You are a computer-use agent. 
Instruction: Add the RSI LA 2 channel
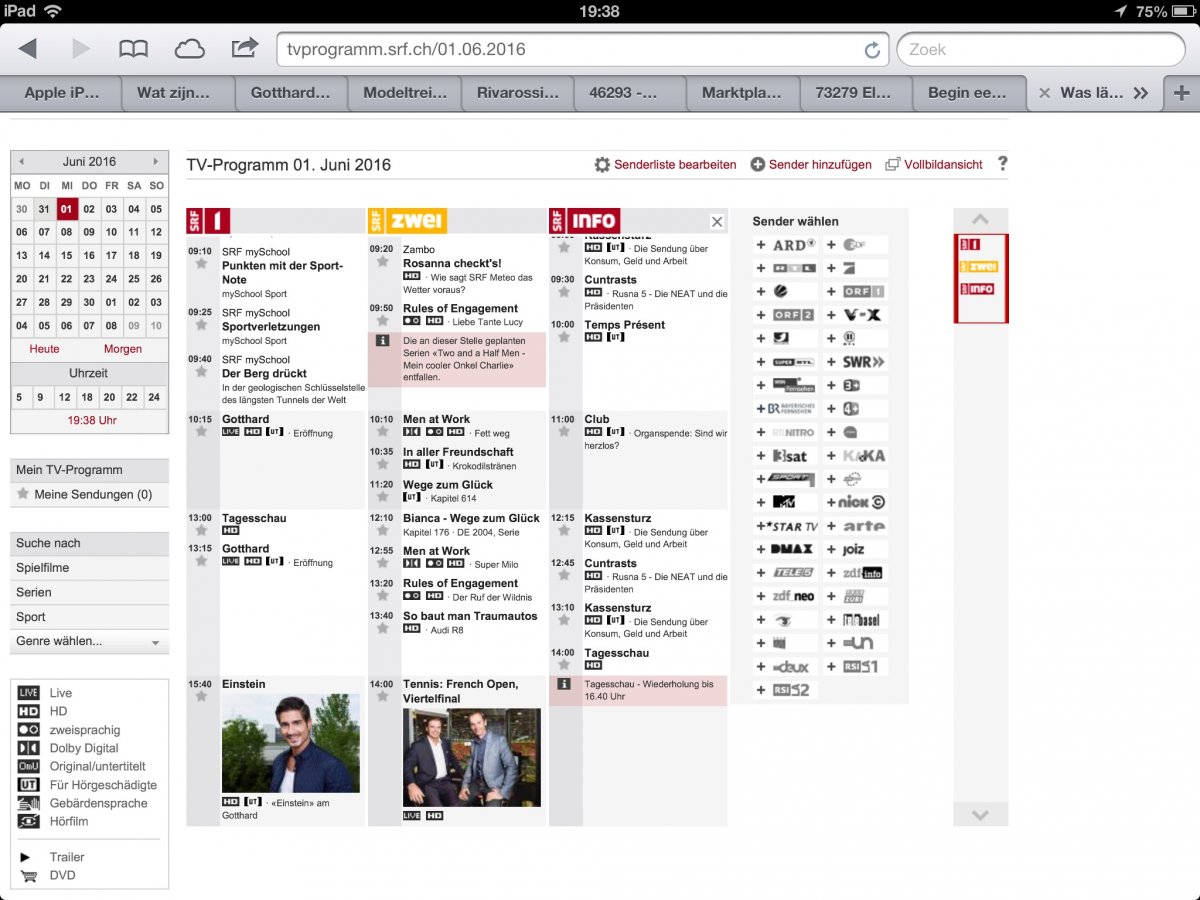[785, 690]
